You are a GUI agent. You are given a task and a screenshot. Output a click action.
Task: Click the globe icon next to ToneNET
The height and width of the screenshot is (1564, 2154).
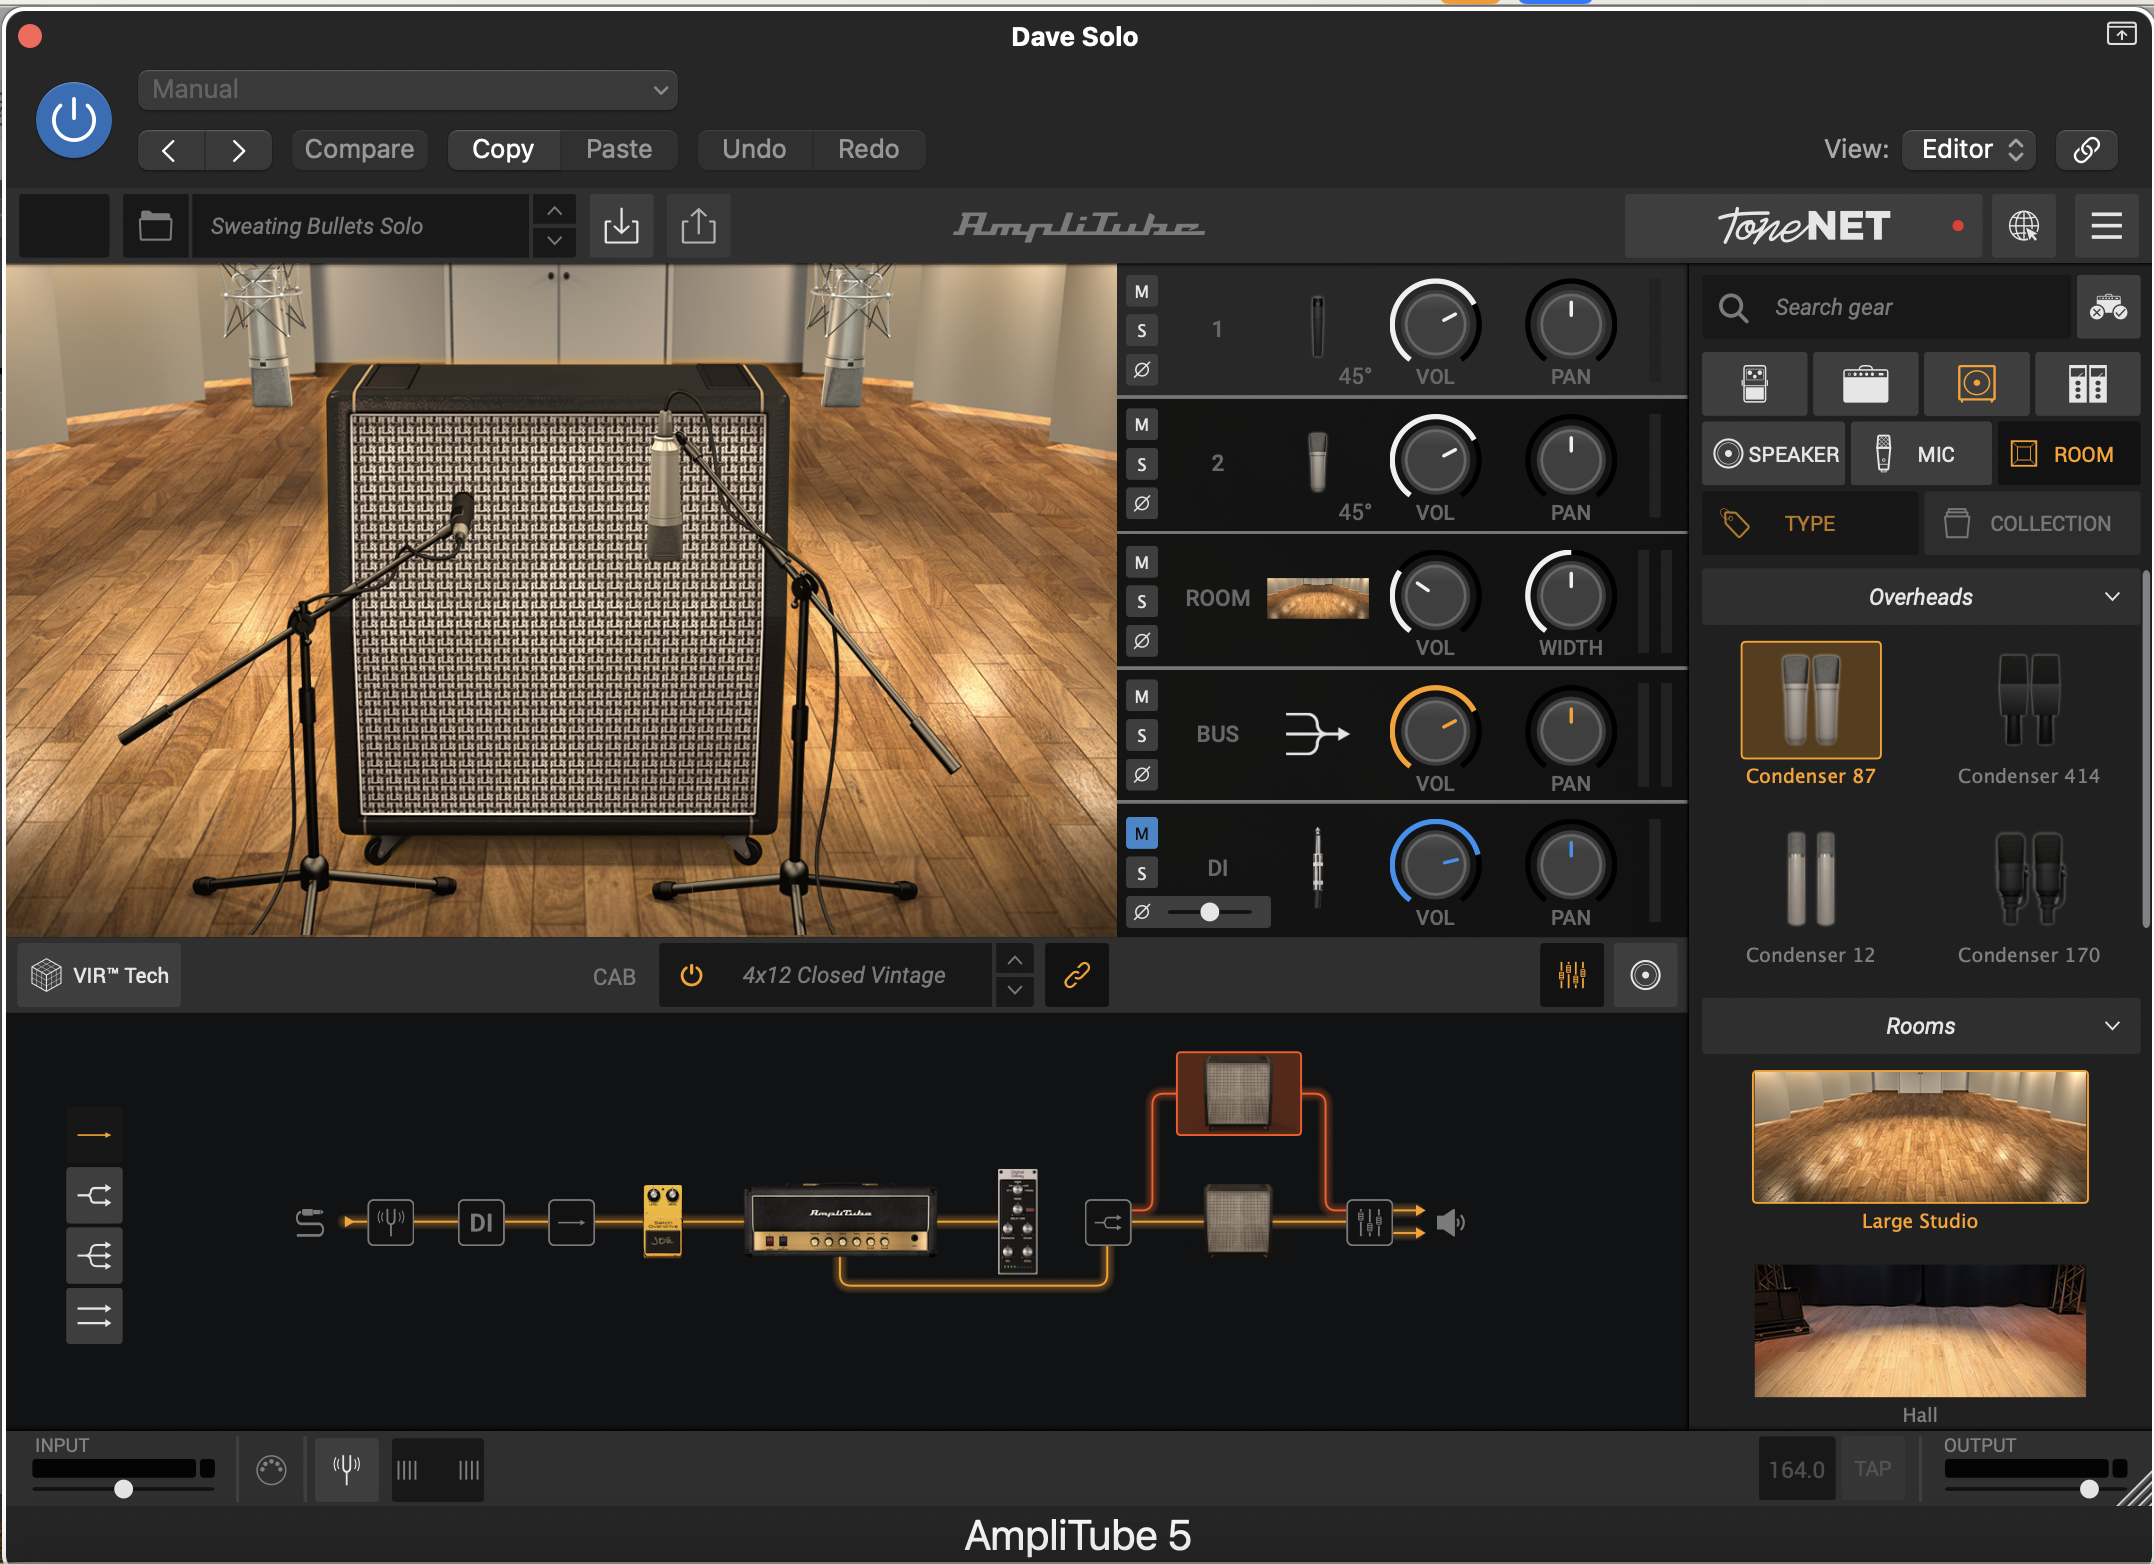(2023, 226)
